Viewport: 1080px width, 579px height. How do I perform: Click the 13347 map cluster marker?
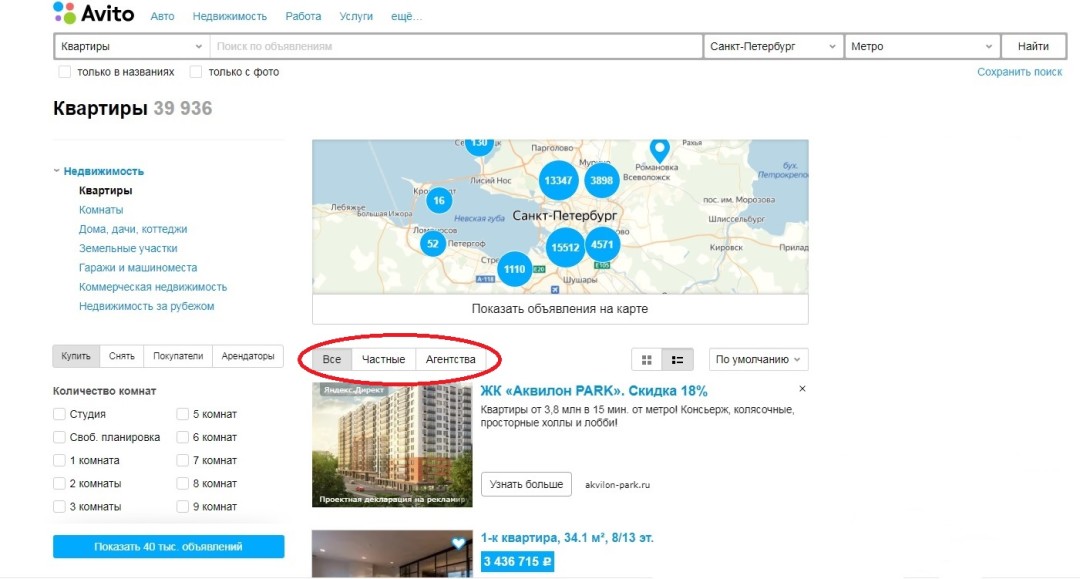click(557, 180)
